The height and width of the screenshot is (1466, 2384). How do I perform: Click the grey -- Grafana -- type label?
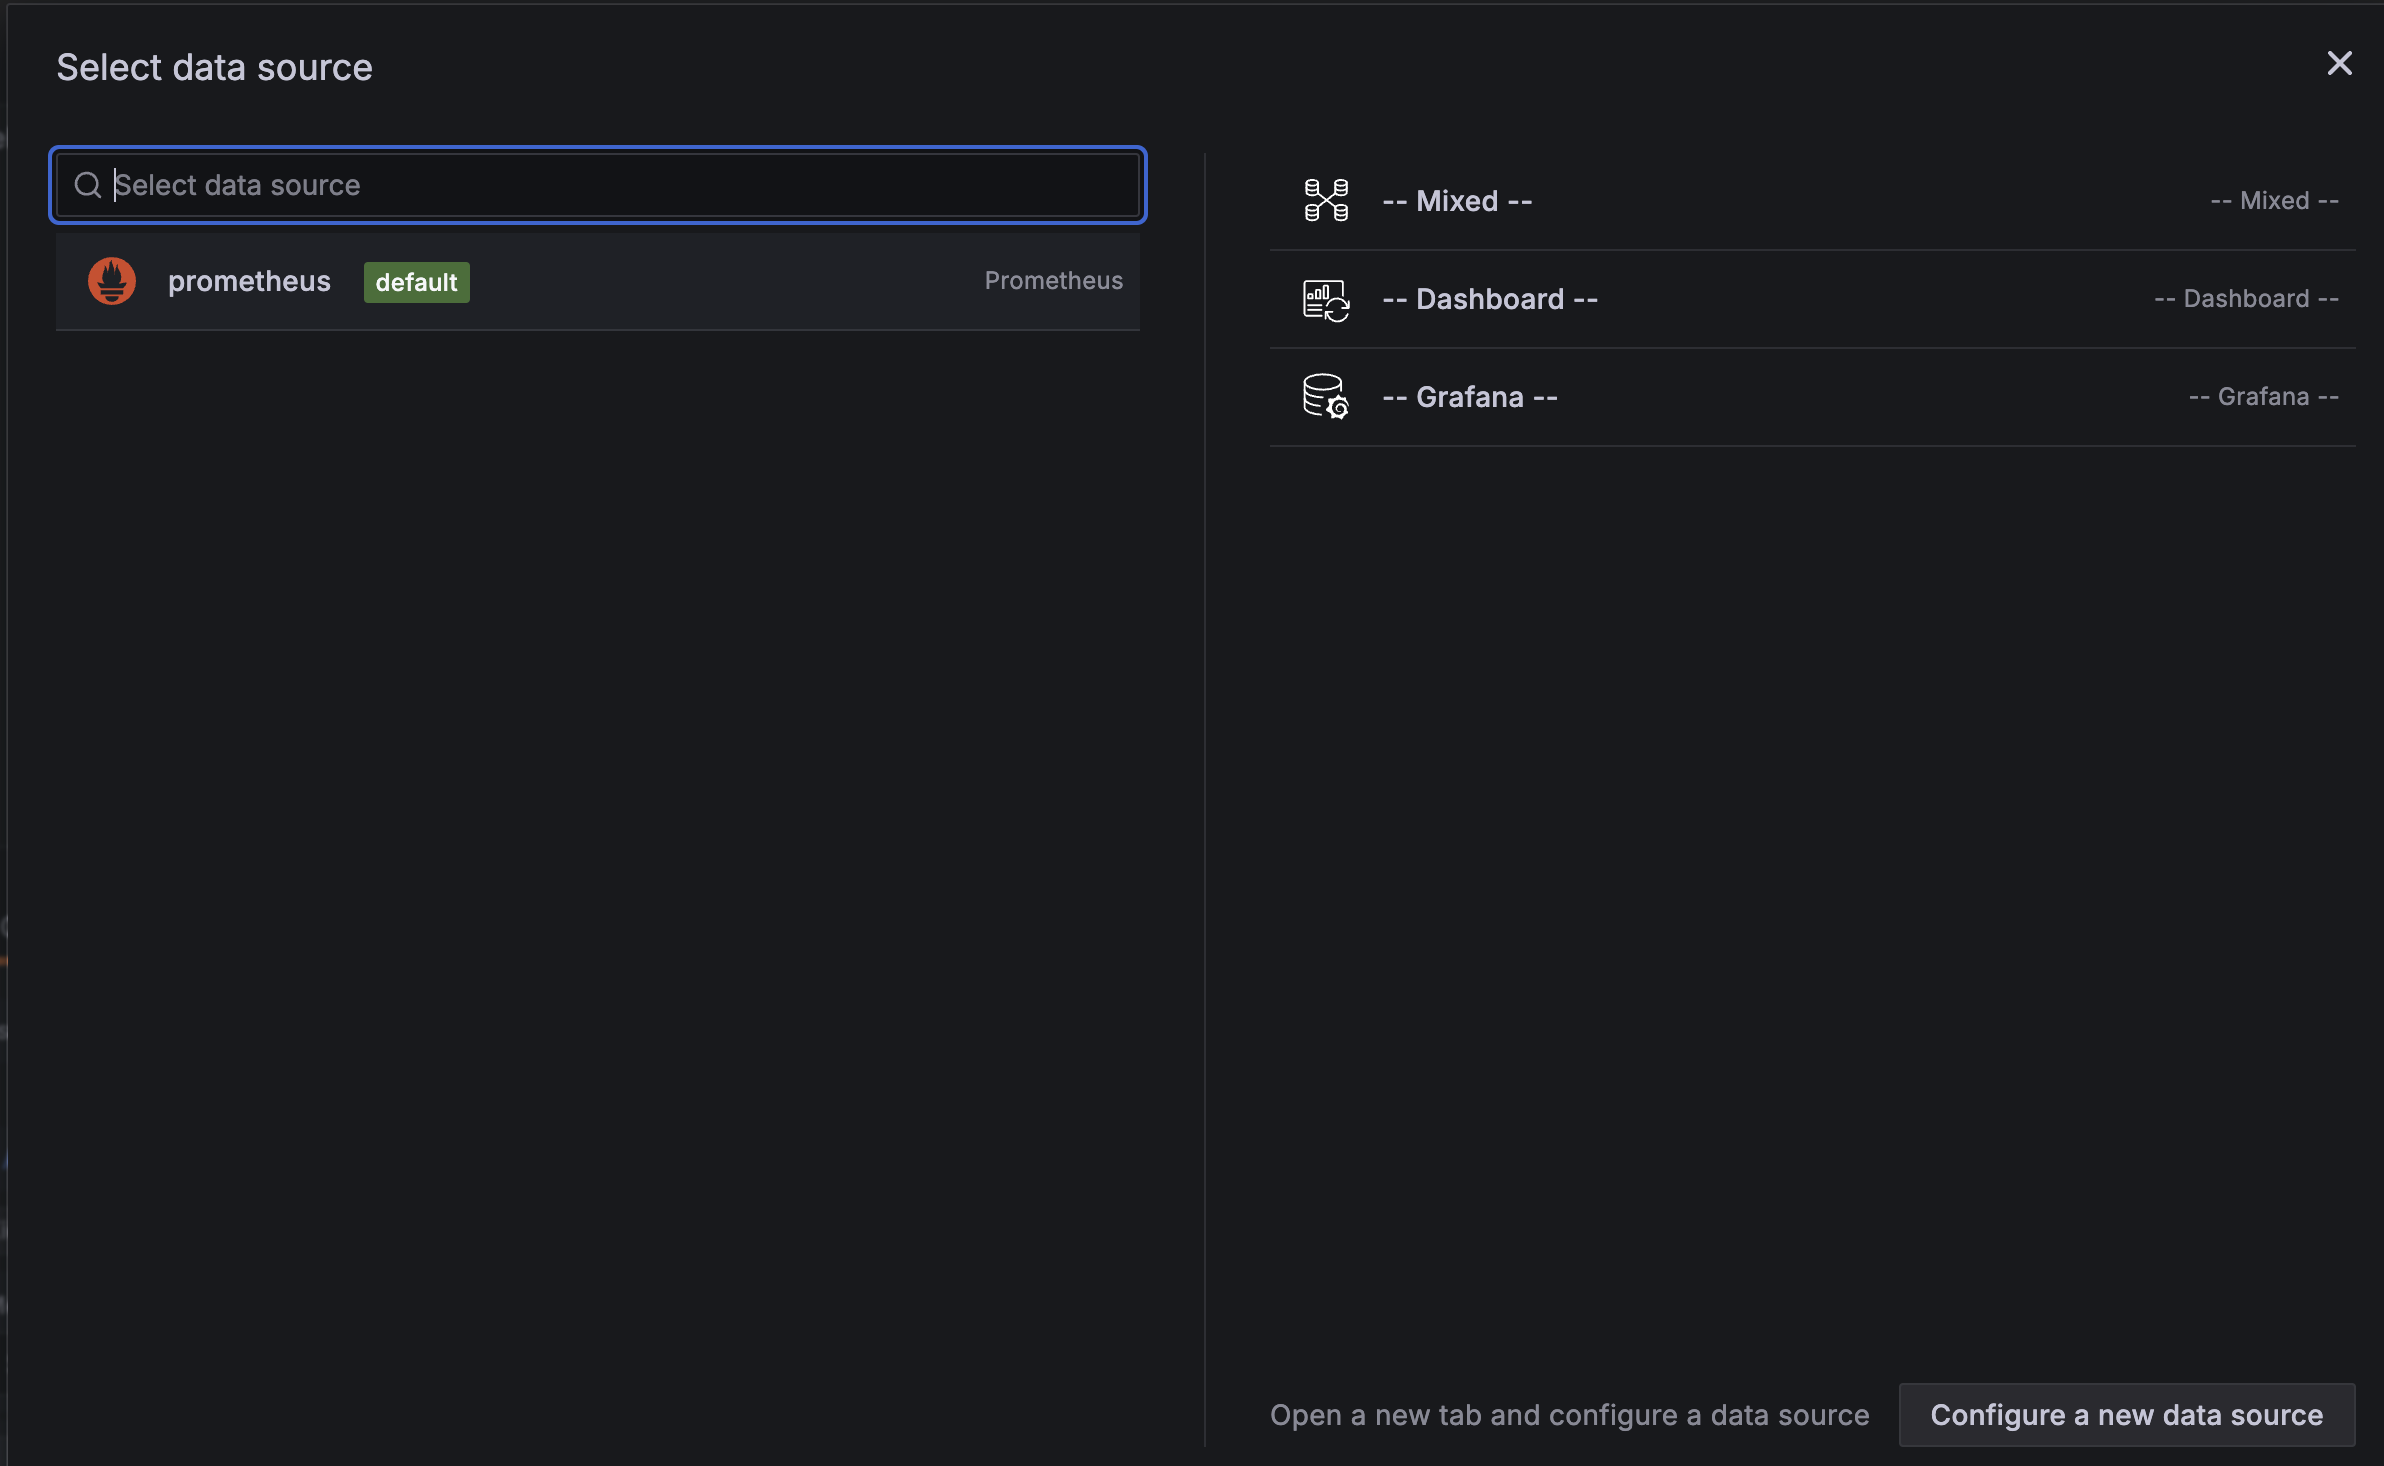pos(2263,397)
